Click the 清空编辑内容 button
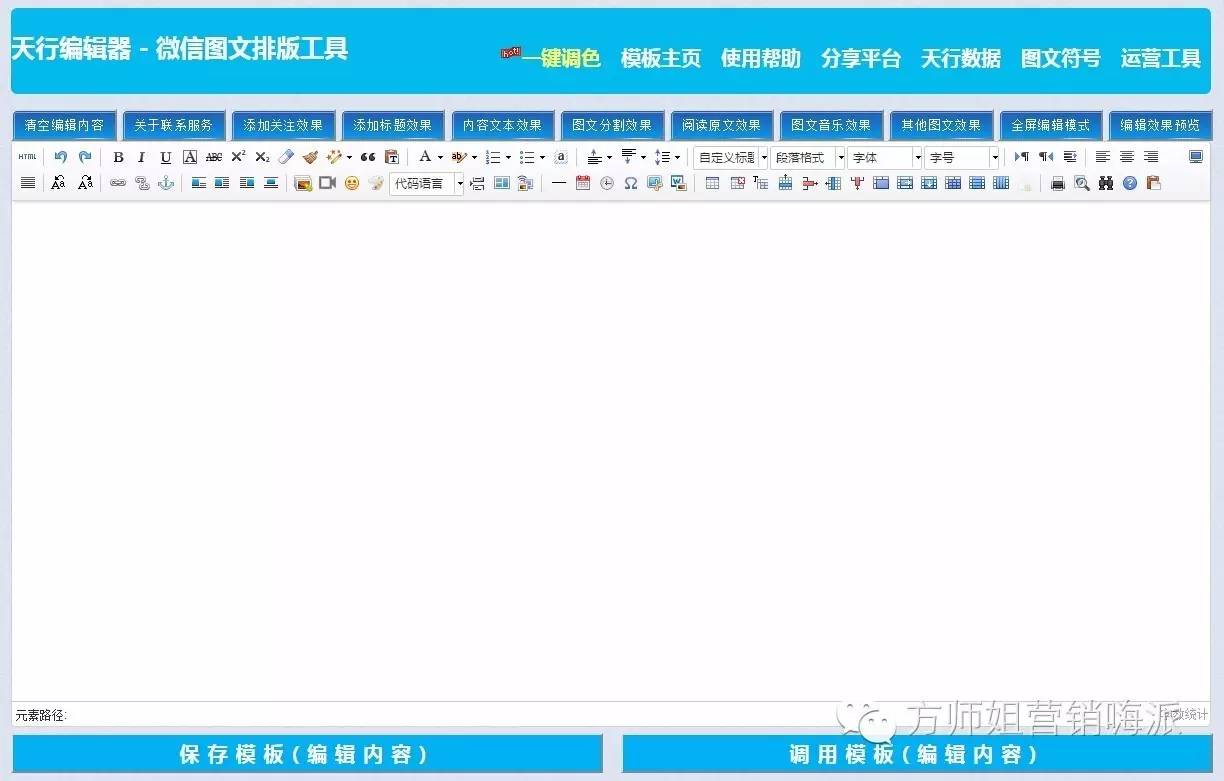 tap(64, 125)
